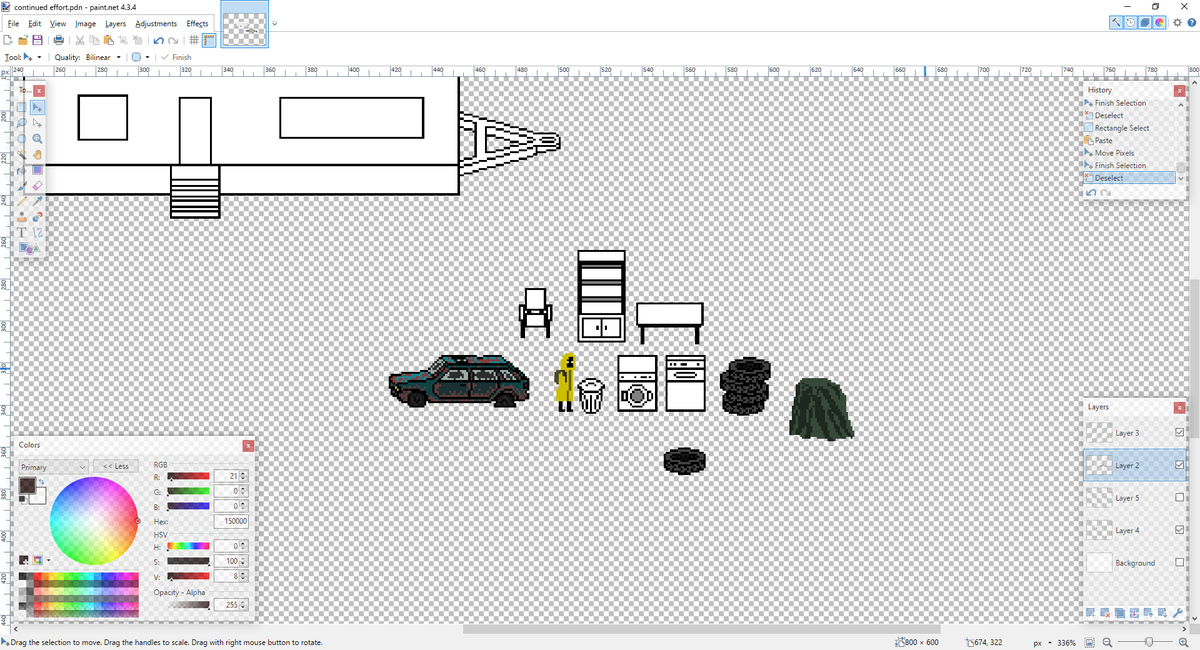Open the Tool chooser dropdown
1200x650 pixels.
(x=32, y=57)
